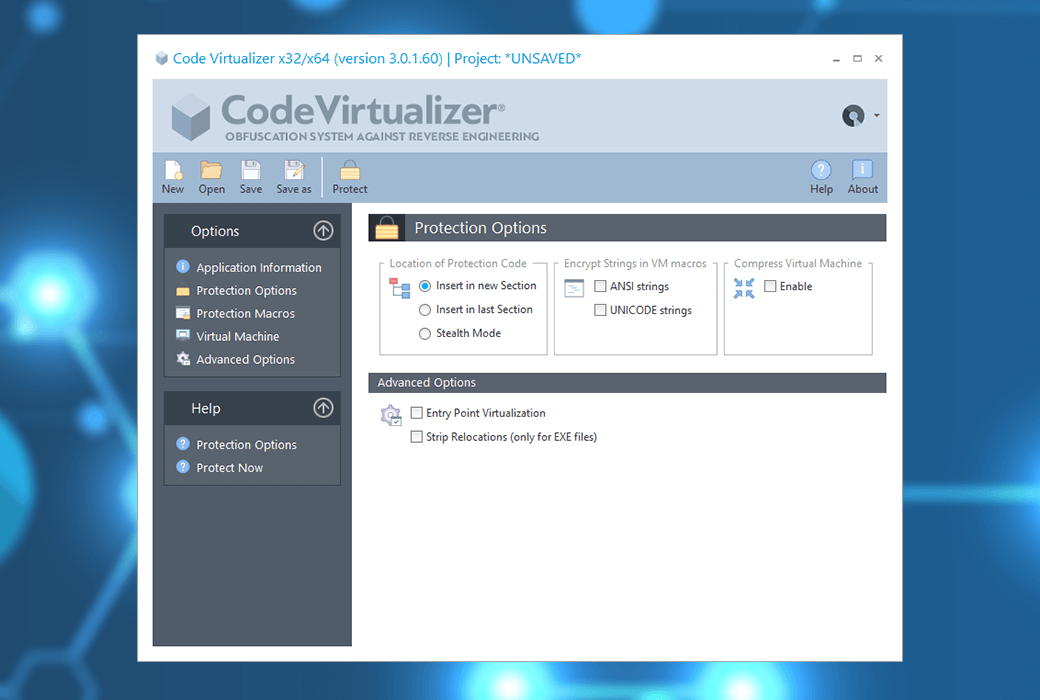Viewport: 1040px width, 700px height.
Task: Enable Entry Point Virtualization
Action: click(x=417, y=412)
